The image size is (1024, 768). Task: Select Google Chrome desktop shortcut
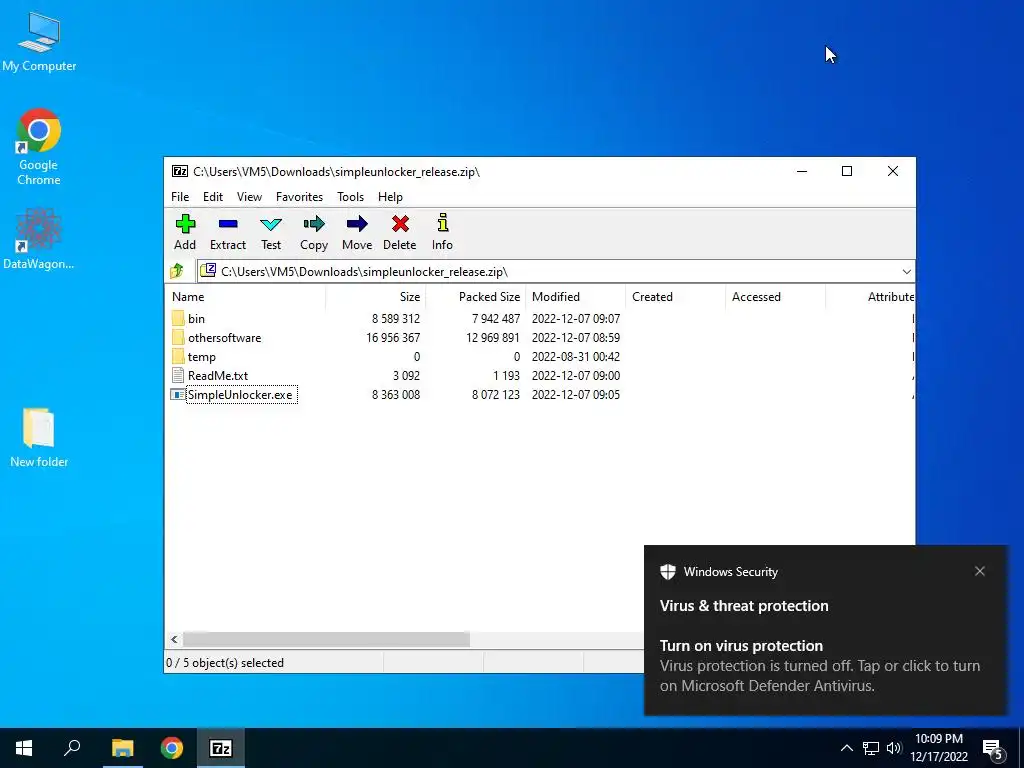pos(39,147)
